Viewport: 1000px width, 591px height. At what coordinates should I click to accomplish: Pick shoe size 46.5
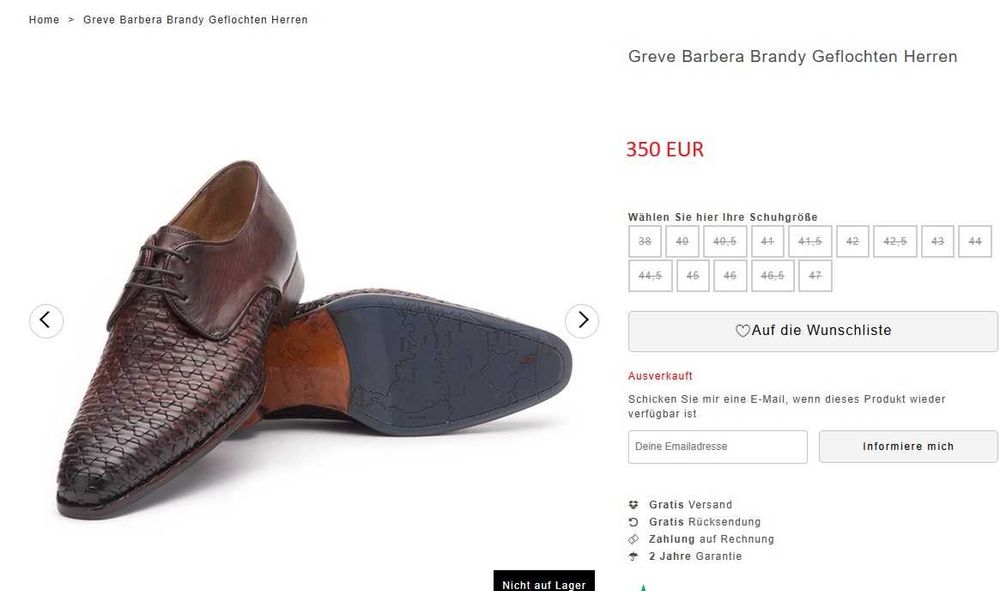[772, 276]
